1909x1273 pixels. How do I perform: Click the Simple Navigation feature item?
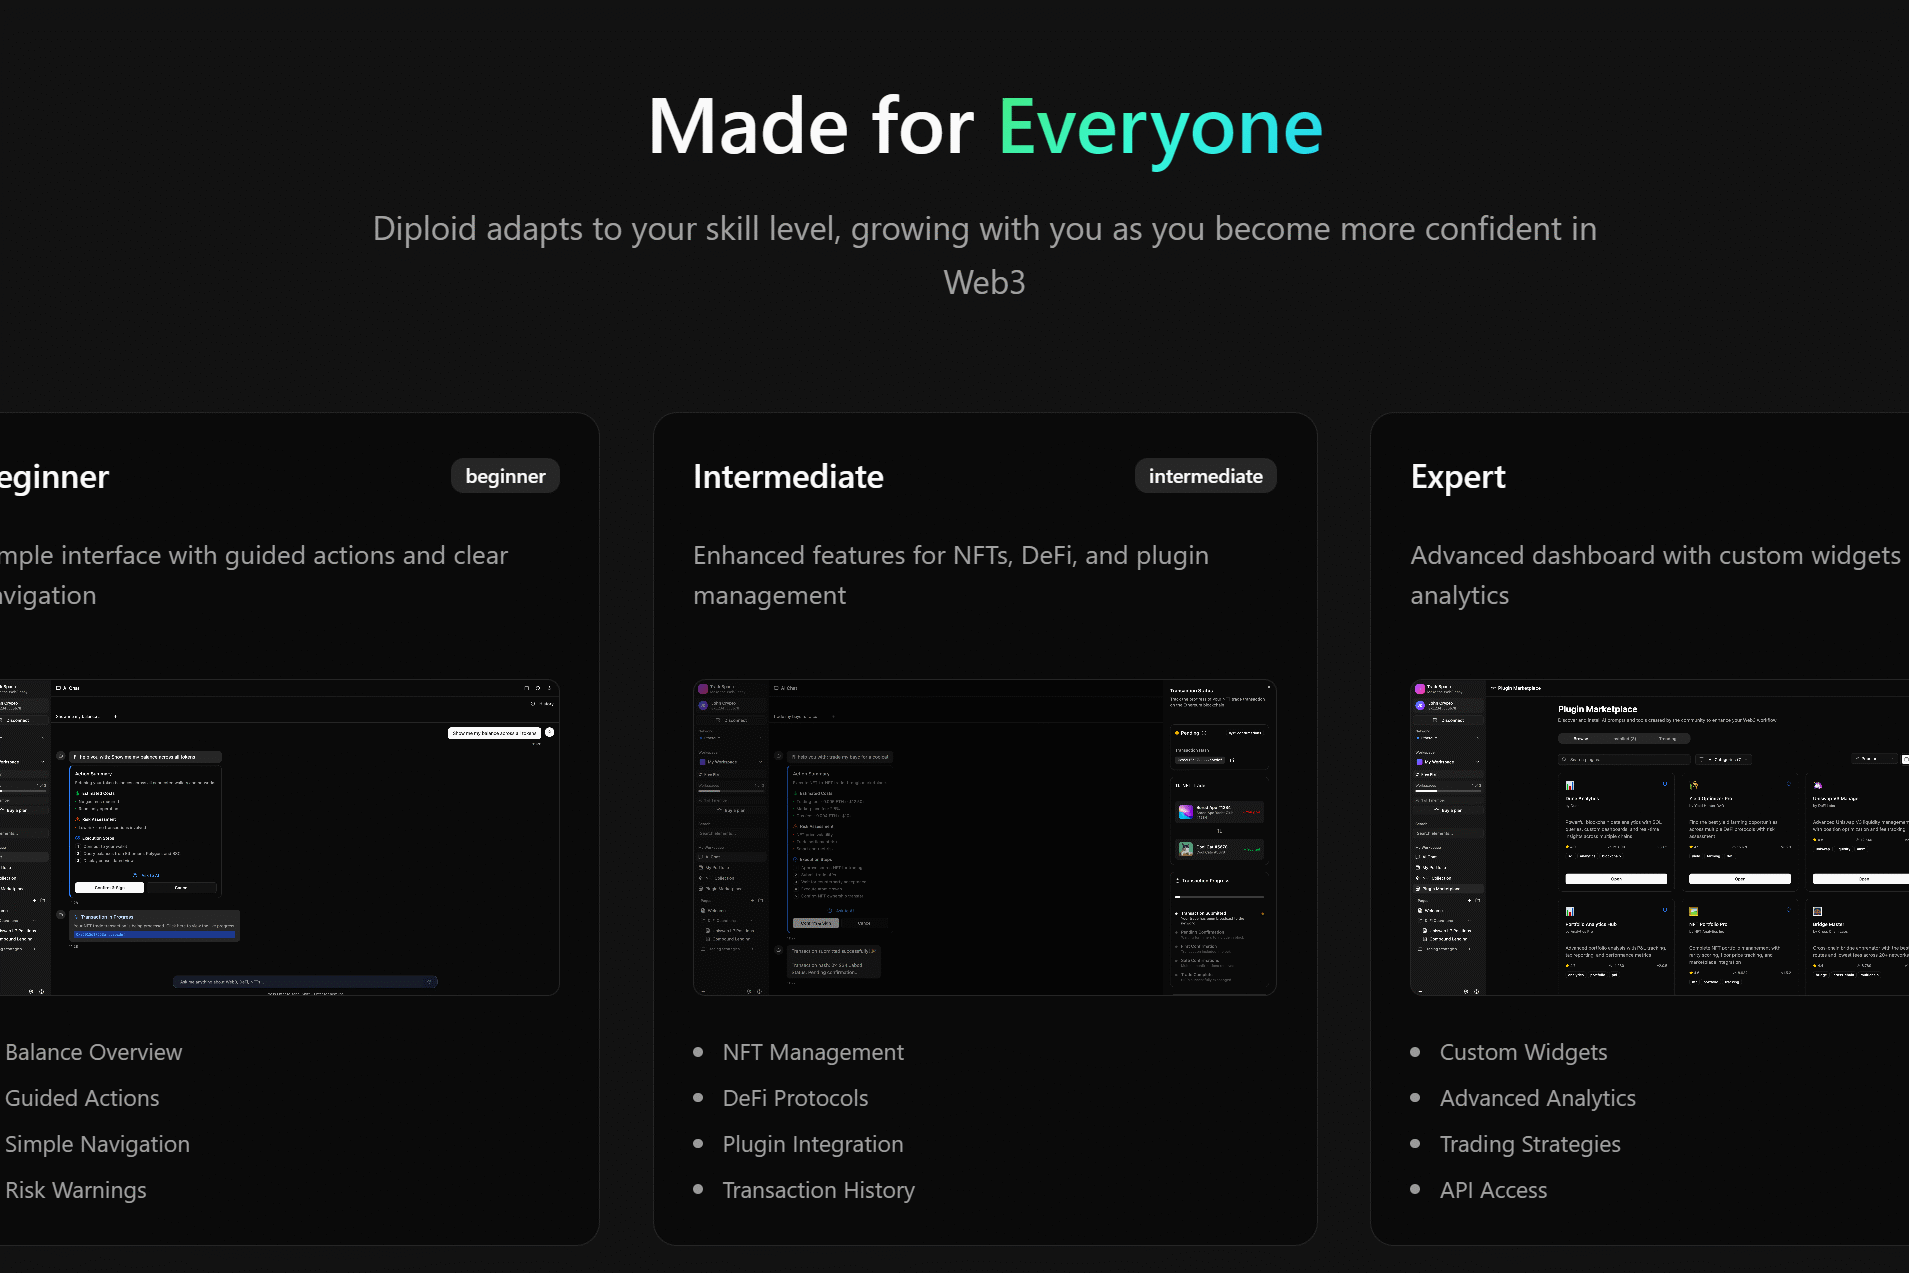[97, 1144]
